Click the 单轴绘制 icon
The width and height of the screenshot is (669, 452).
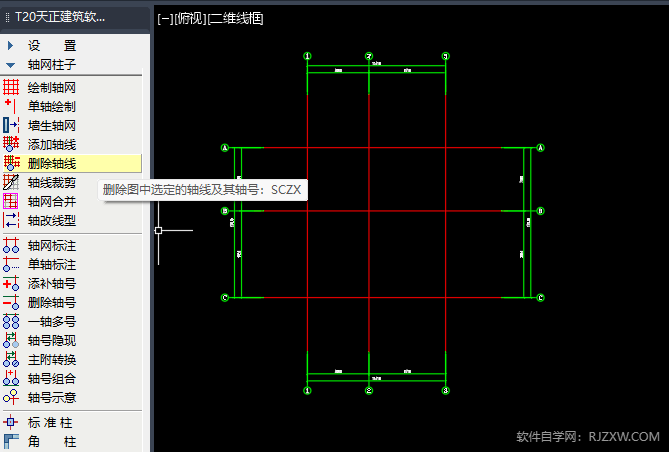11,106
